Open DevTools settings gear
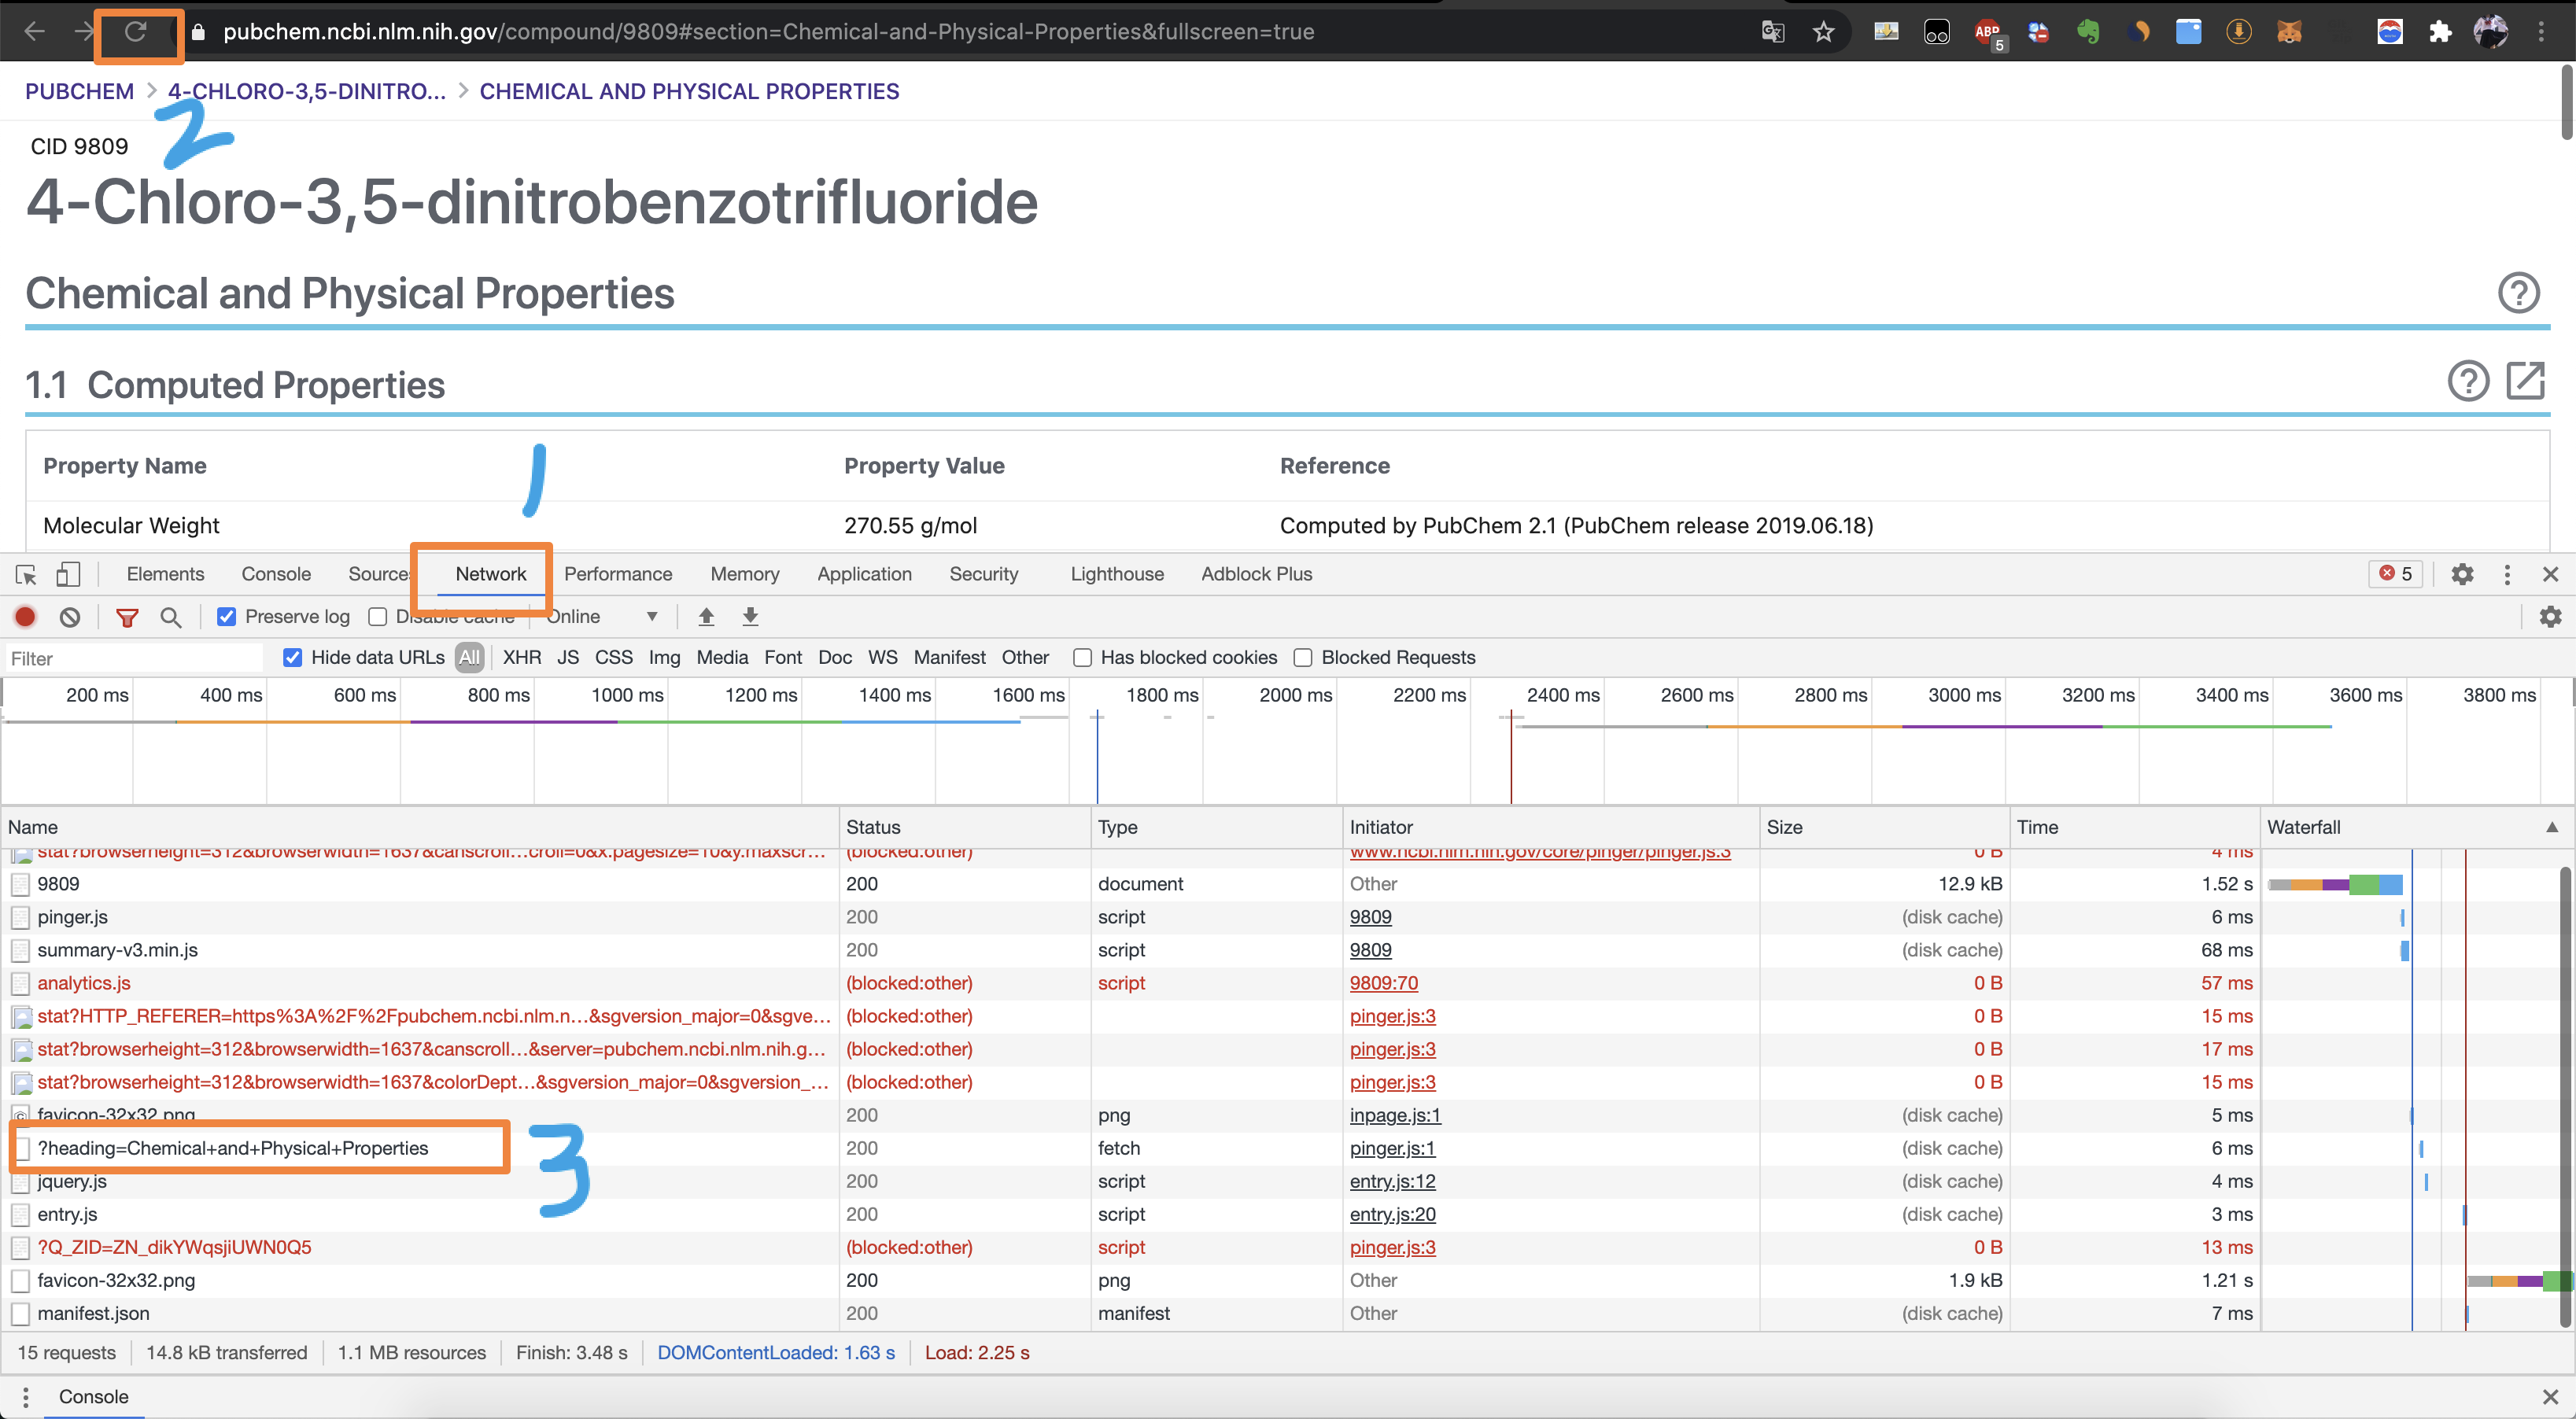This screenshot has width=2576, height=1419. point(2461,574)
